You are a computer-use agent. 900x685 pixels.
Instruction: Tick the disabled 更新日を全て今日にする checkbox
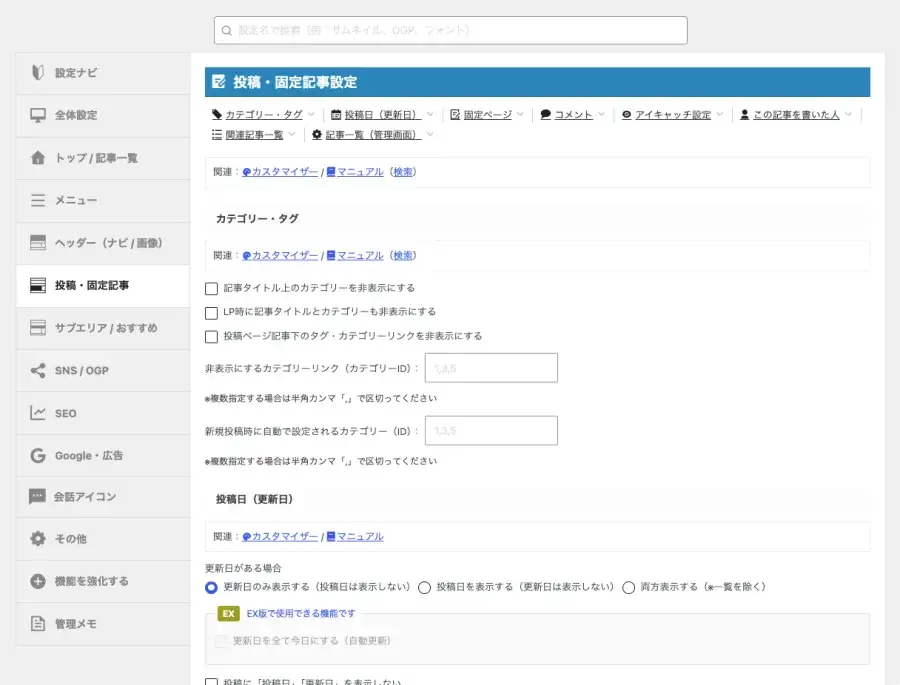221,641
